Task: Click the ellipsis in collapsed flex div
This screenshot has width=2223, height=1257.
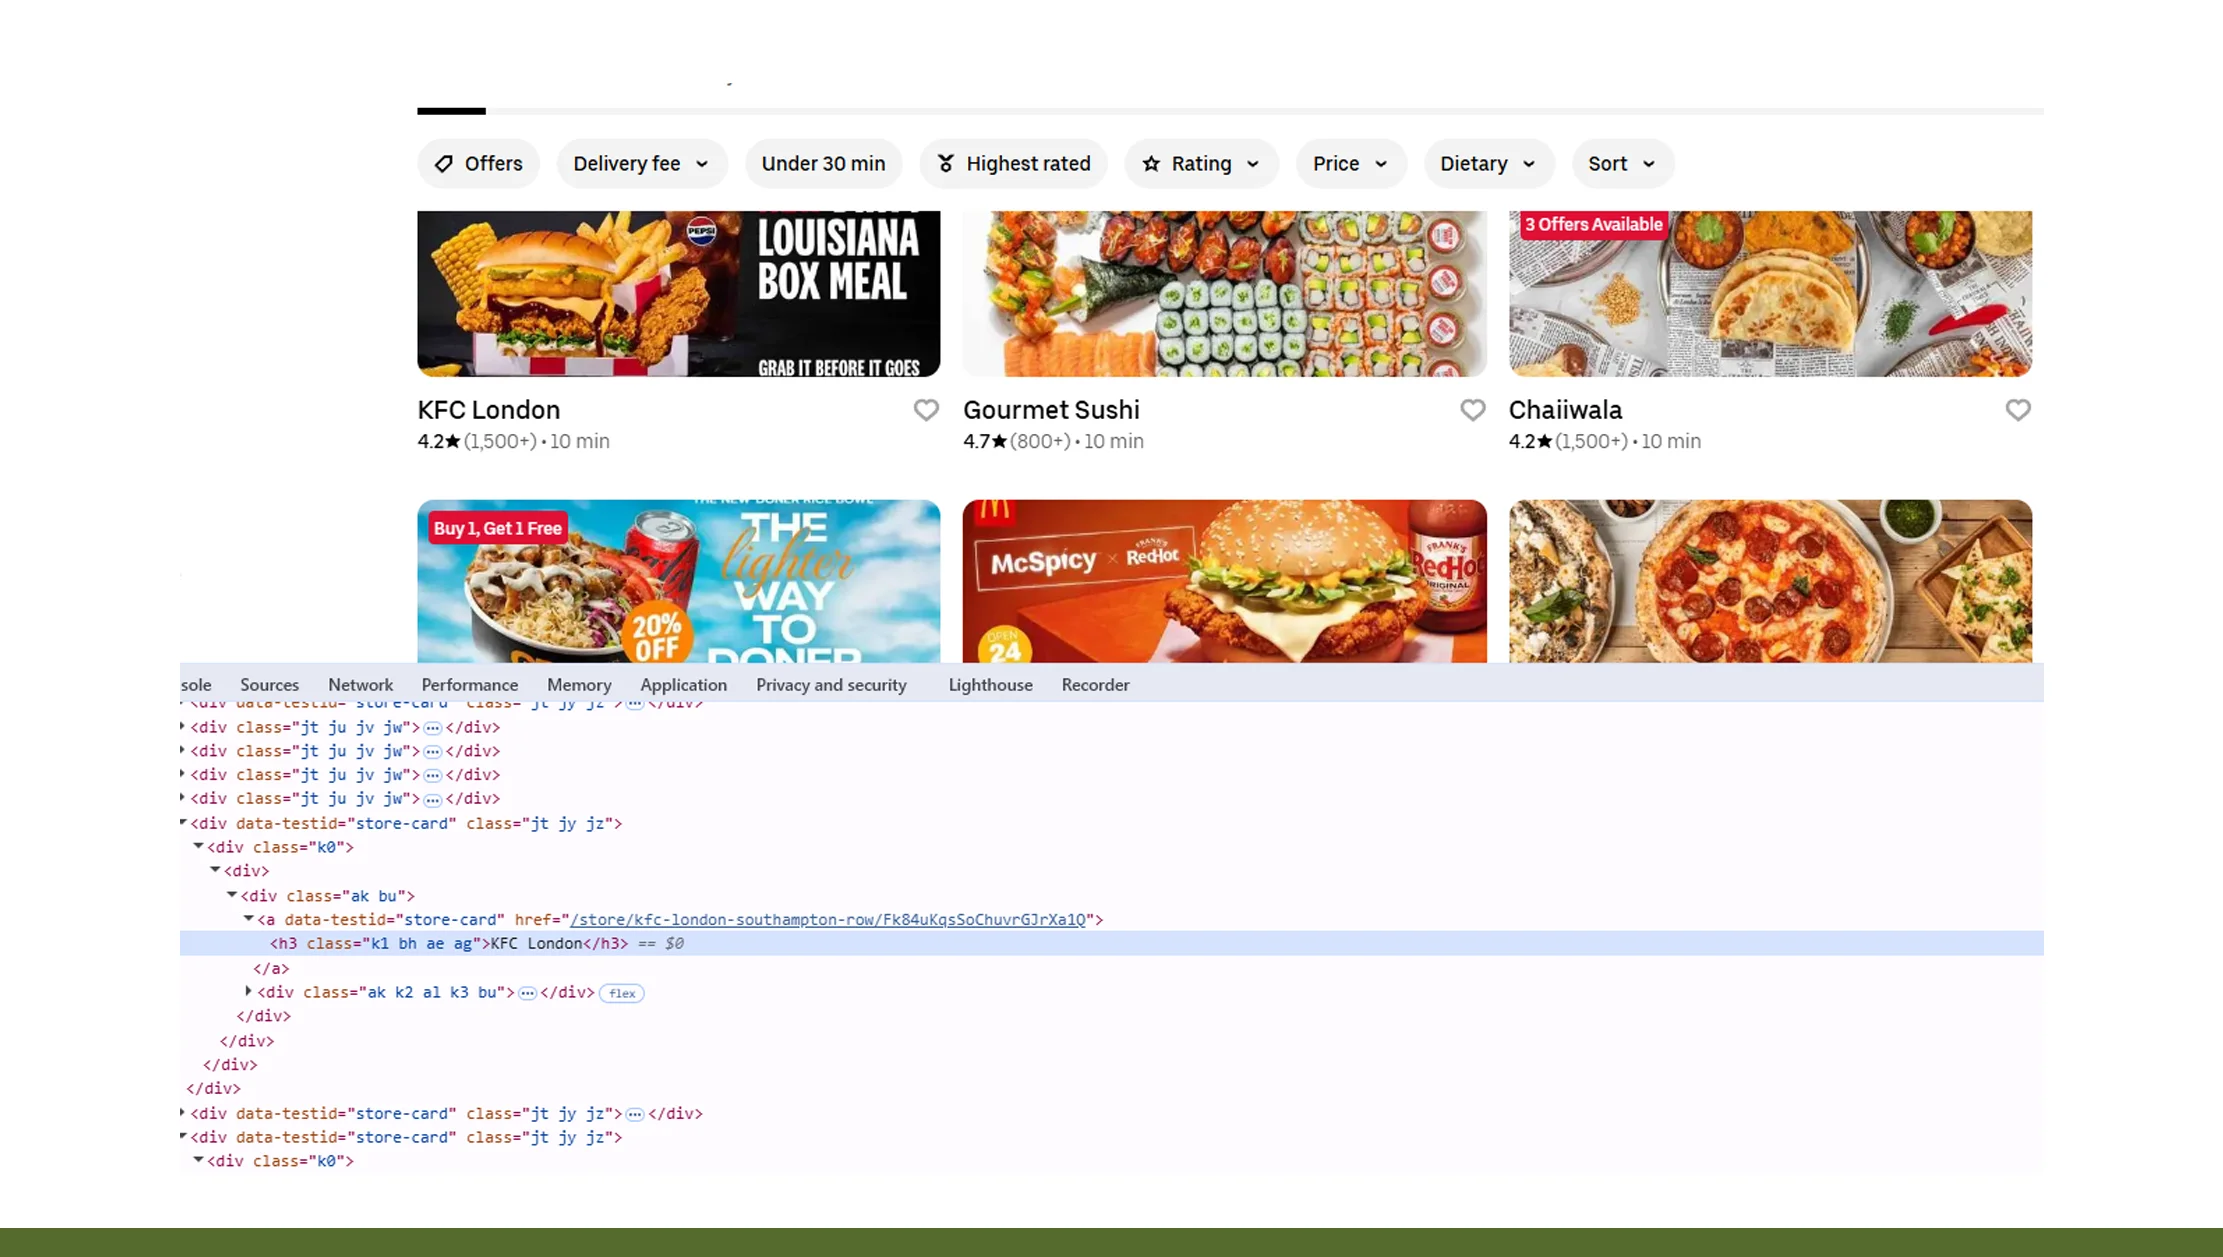Action: 527,993
